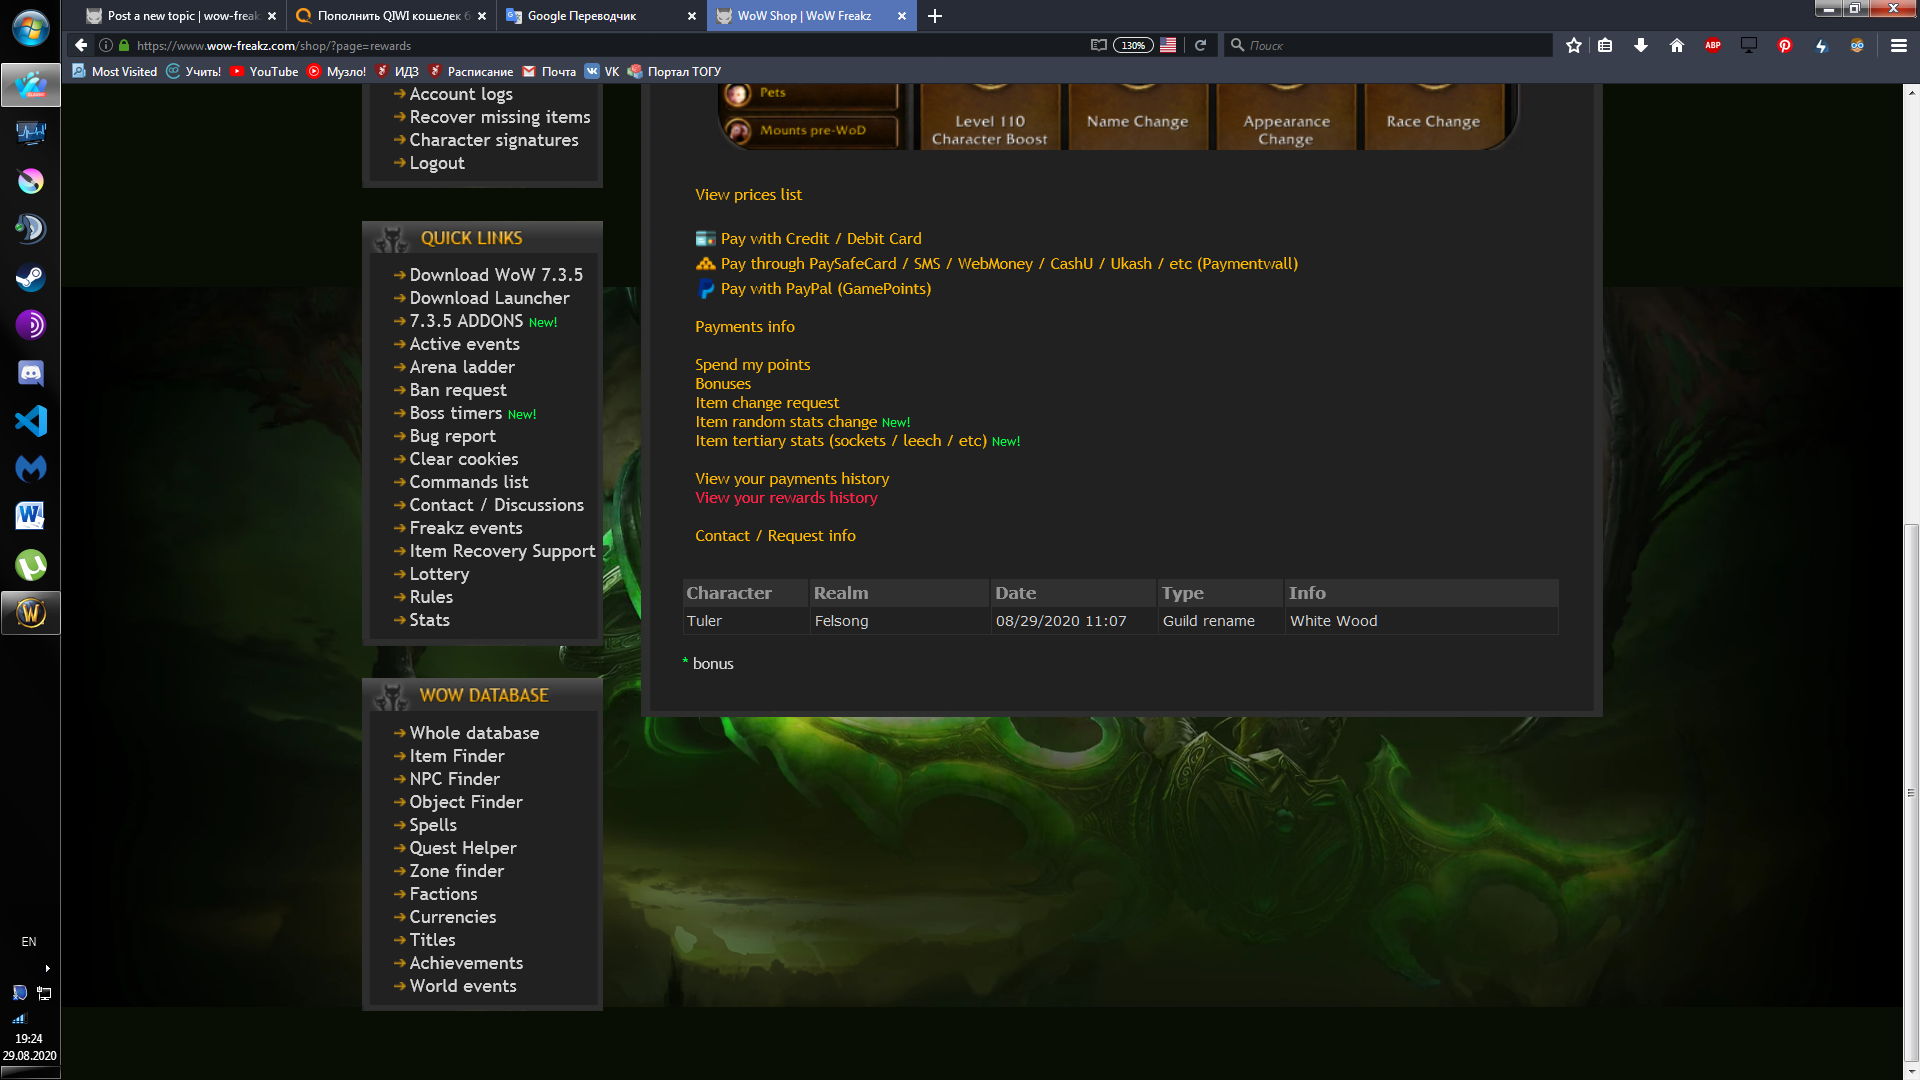Viewport: 1920px width, 1080px height.
Task: Open the YouTube bookmark
Action: coord(264,71)
